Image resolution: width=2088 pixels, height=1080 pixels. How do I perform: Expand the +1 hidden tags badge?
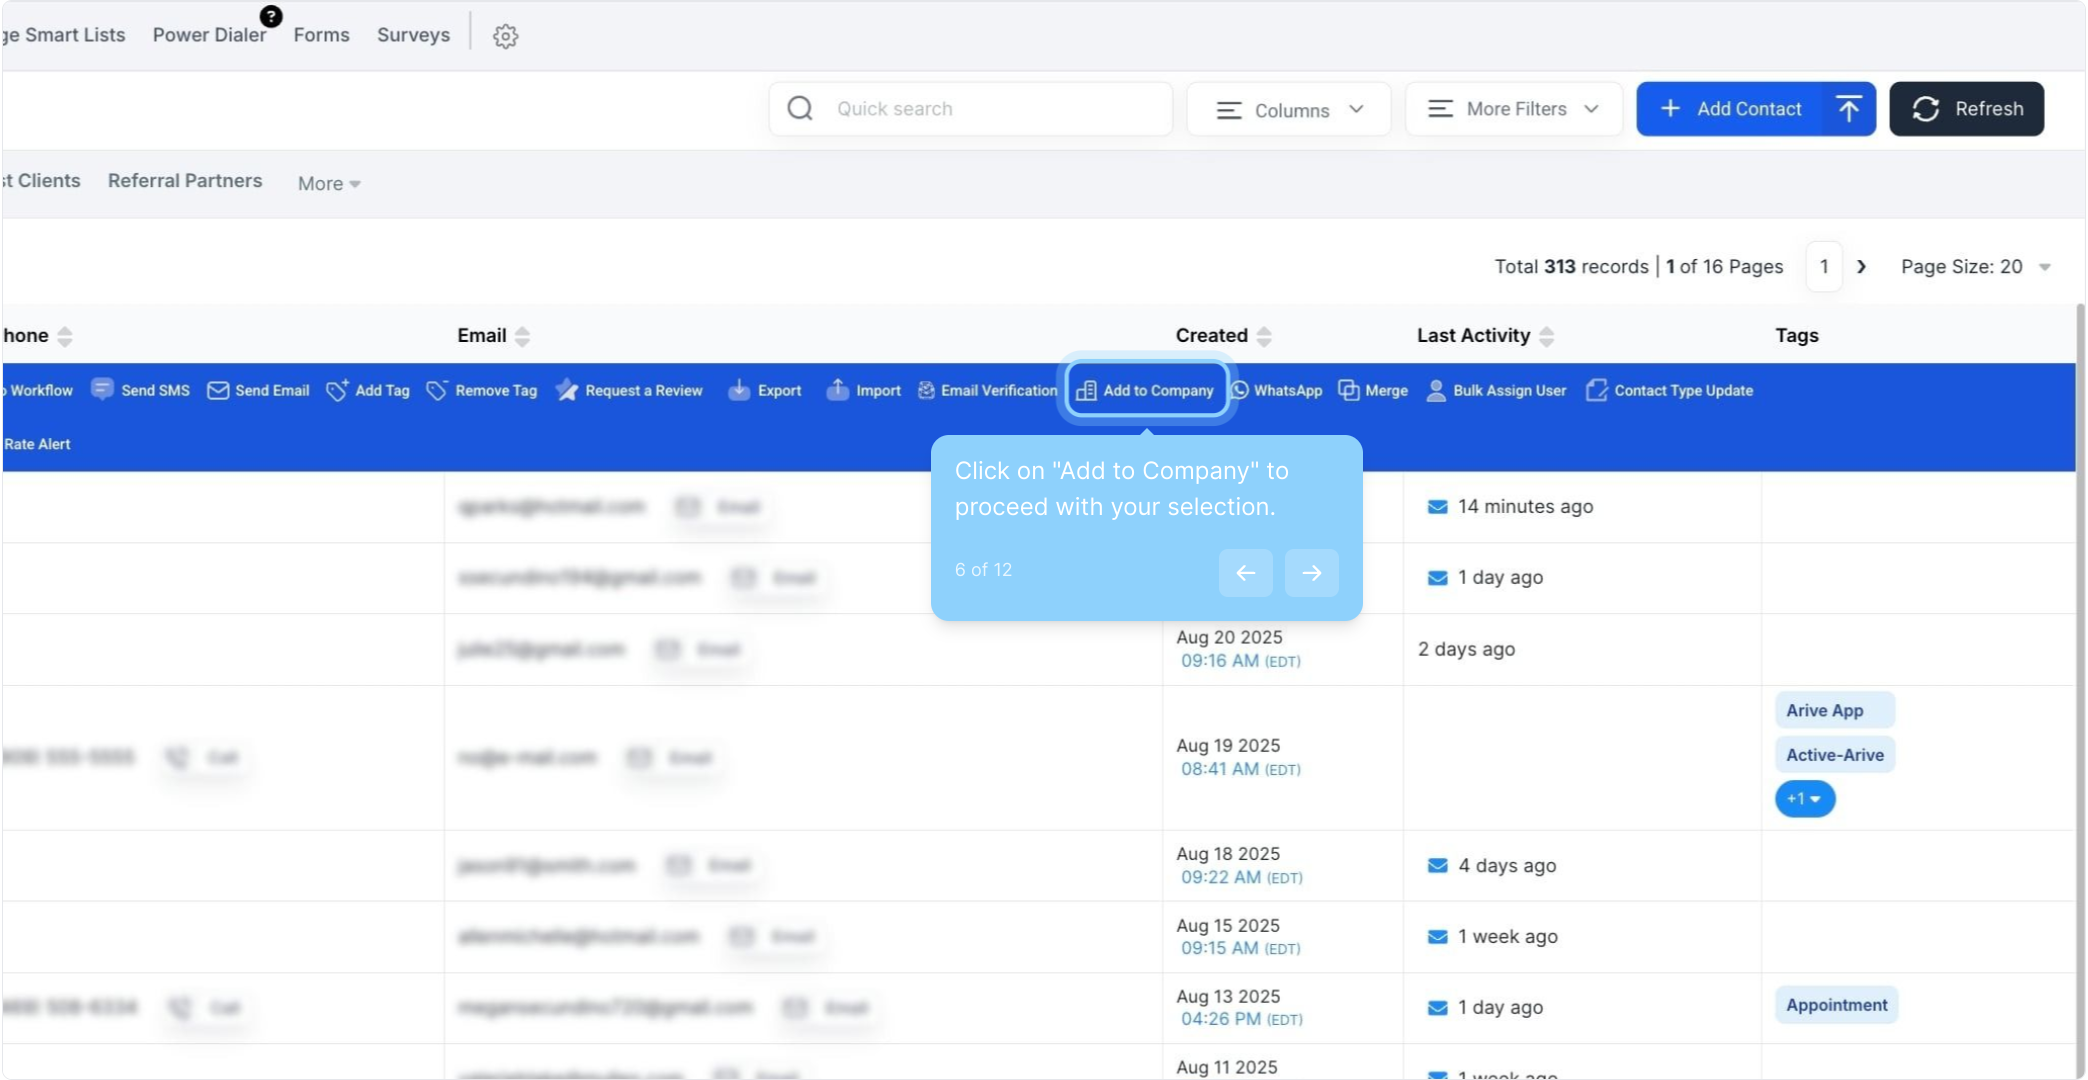click(1804, 799)
